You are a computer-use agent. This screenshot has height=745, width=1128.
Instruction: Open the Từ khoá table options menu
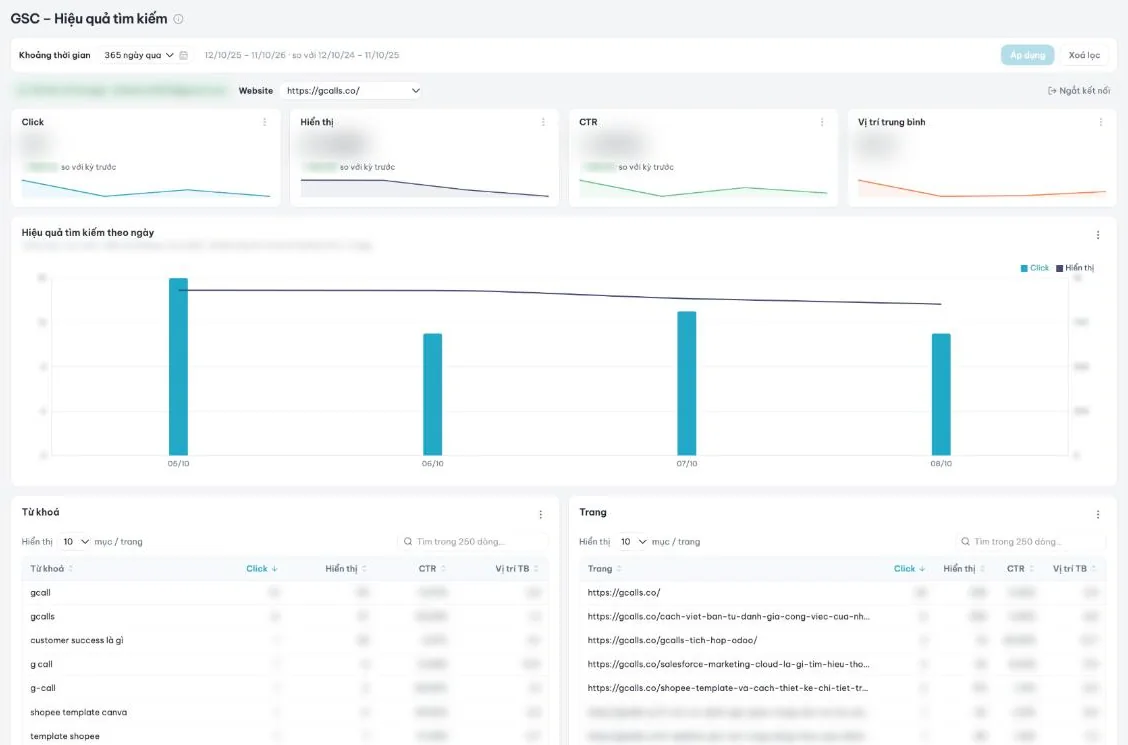tap(541, 515)
